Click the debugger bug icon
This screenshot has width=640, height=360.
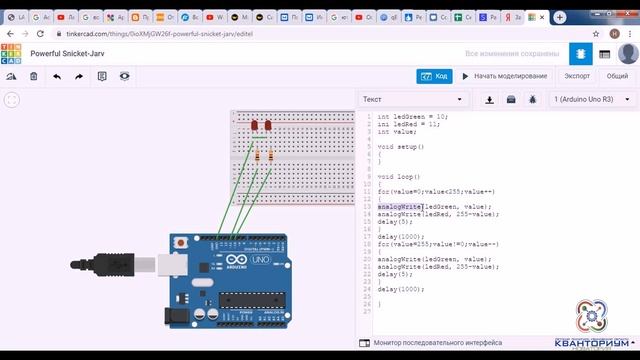tap(533, 100)
